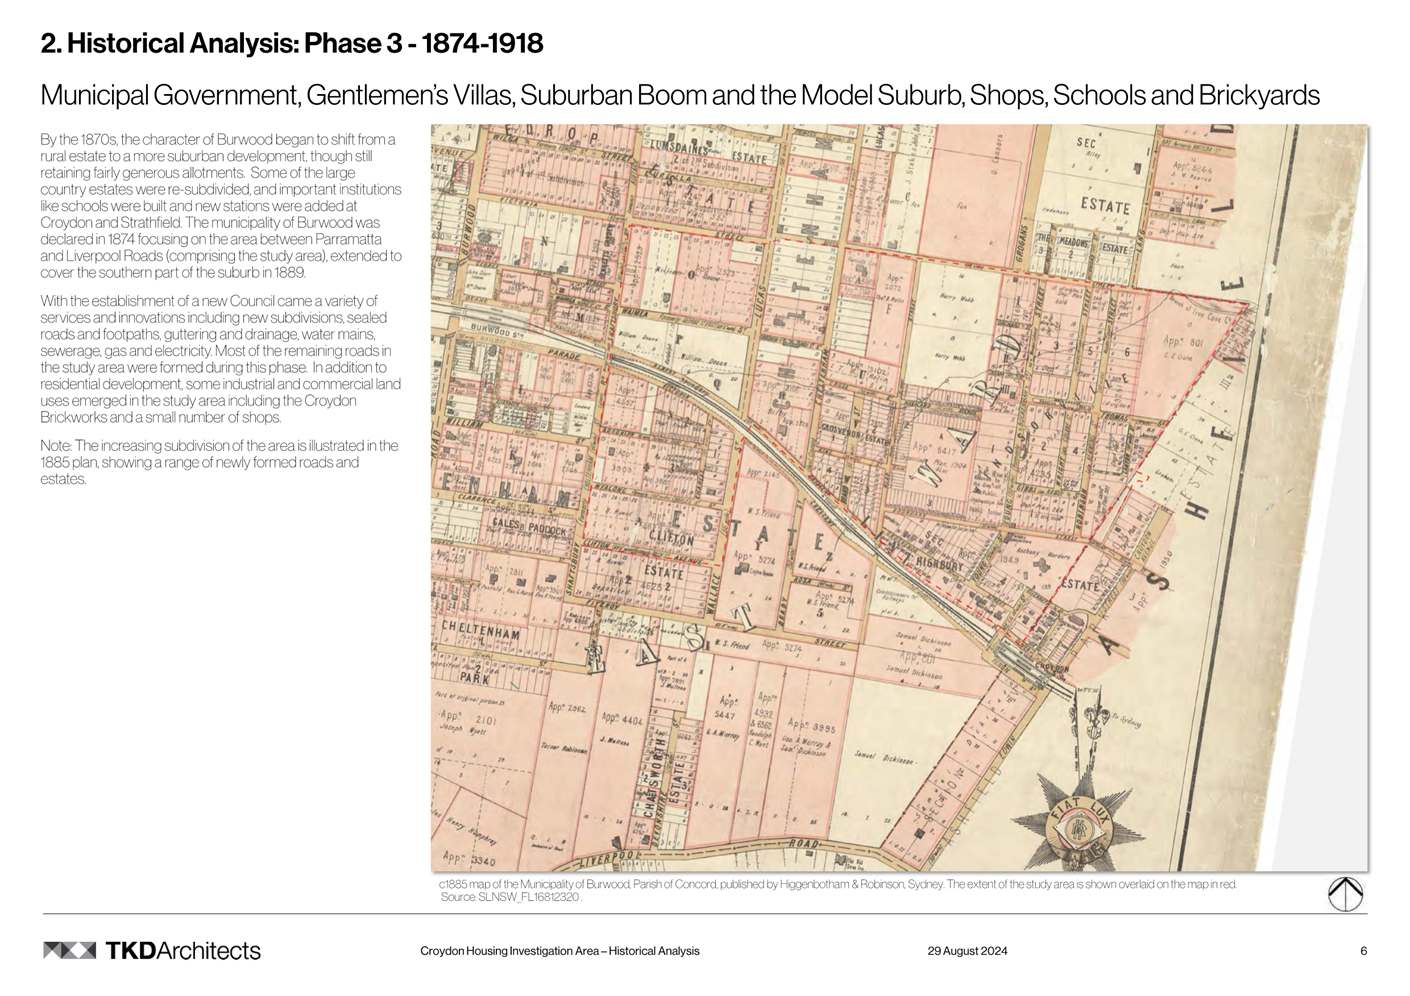Click the paragraph starting 'By the 1870s'
Viewport: 1410px width, 996px height.
[221, 205]
